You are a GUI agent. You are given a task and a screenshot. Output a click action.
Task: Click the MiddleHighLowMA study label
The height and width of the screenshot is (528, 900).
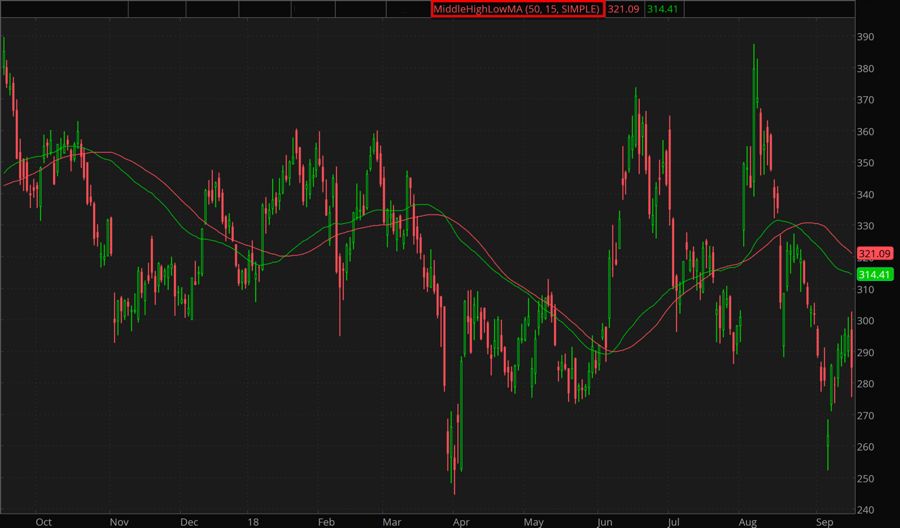click(x=517, y=9)
